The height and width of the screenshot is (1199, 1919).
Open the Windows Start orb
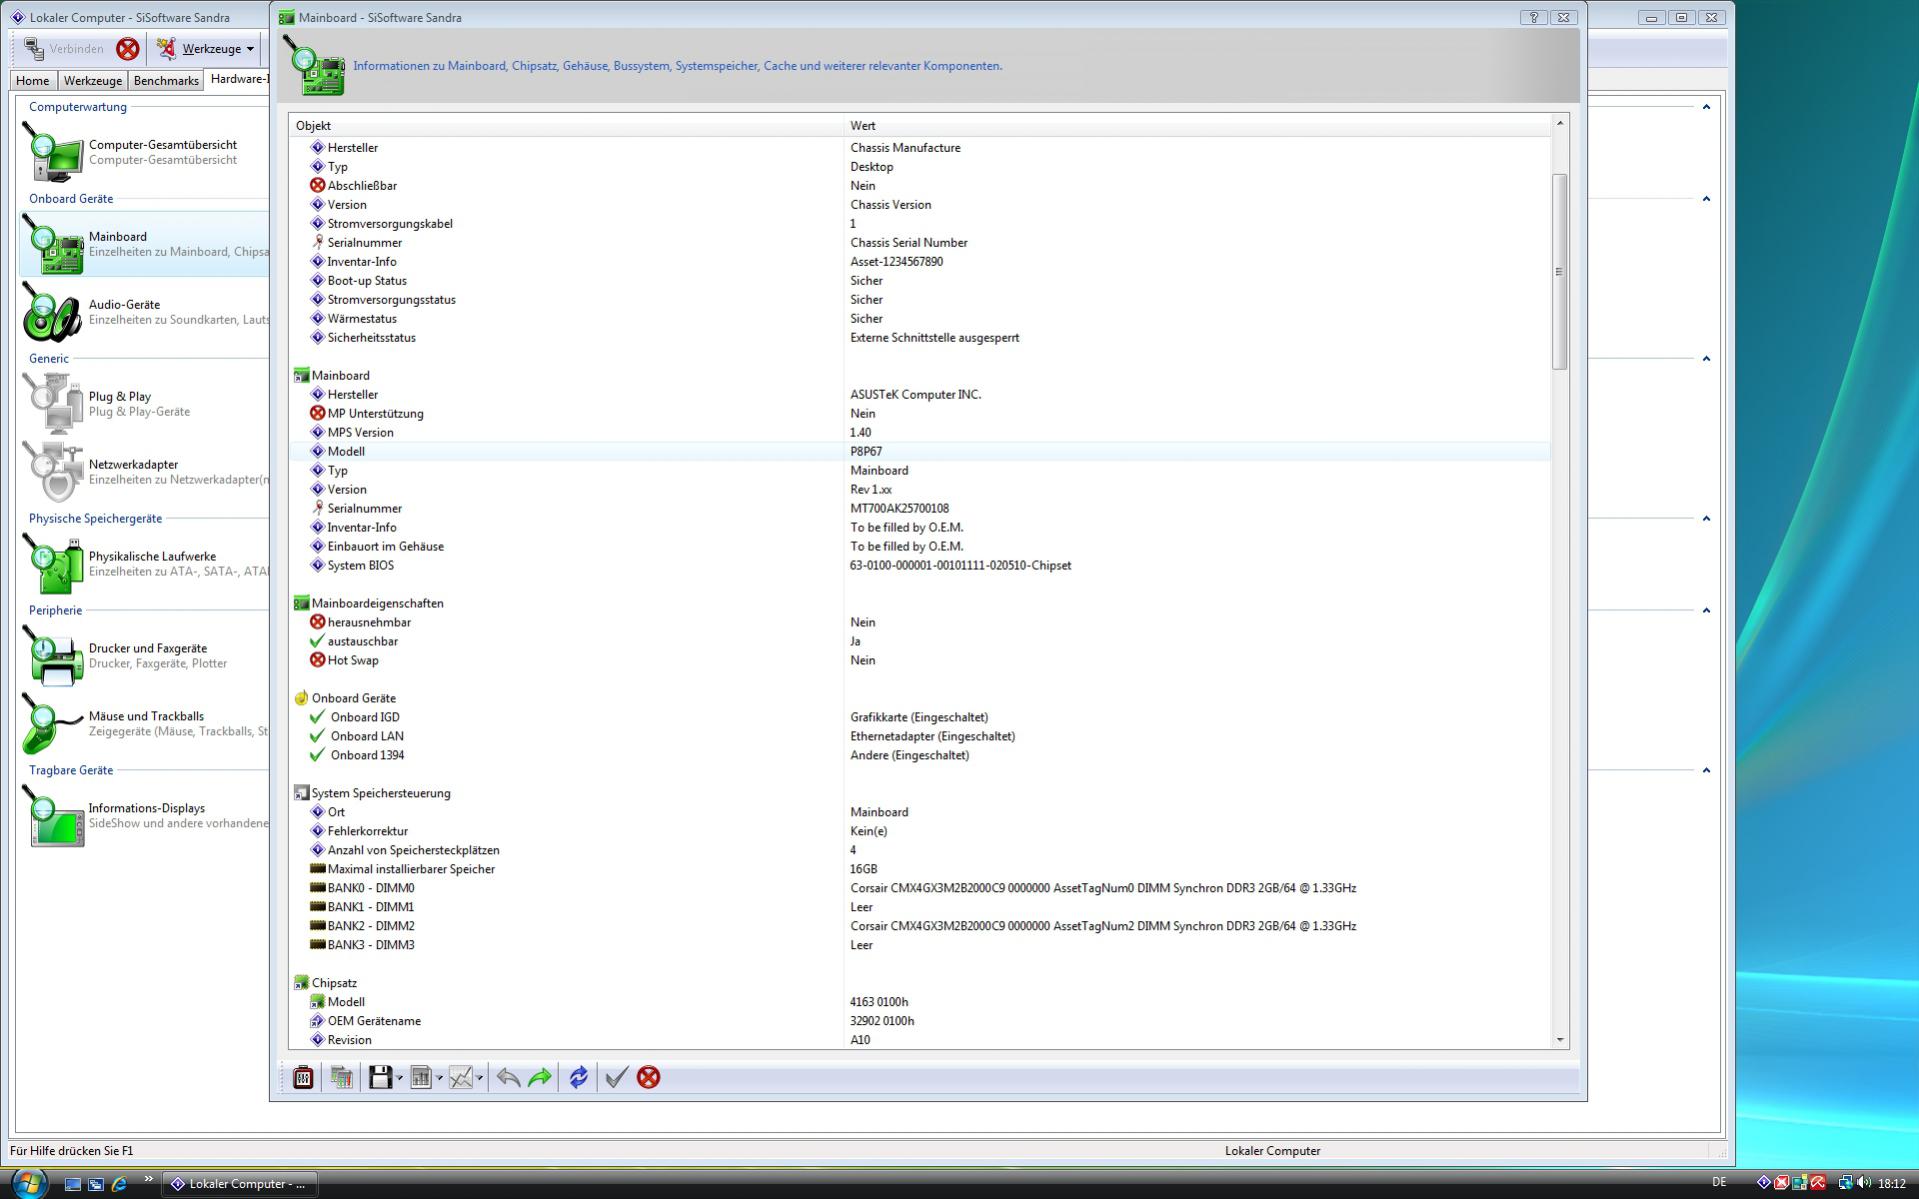click(27, 1182)
